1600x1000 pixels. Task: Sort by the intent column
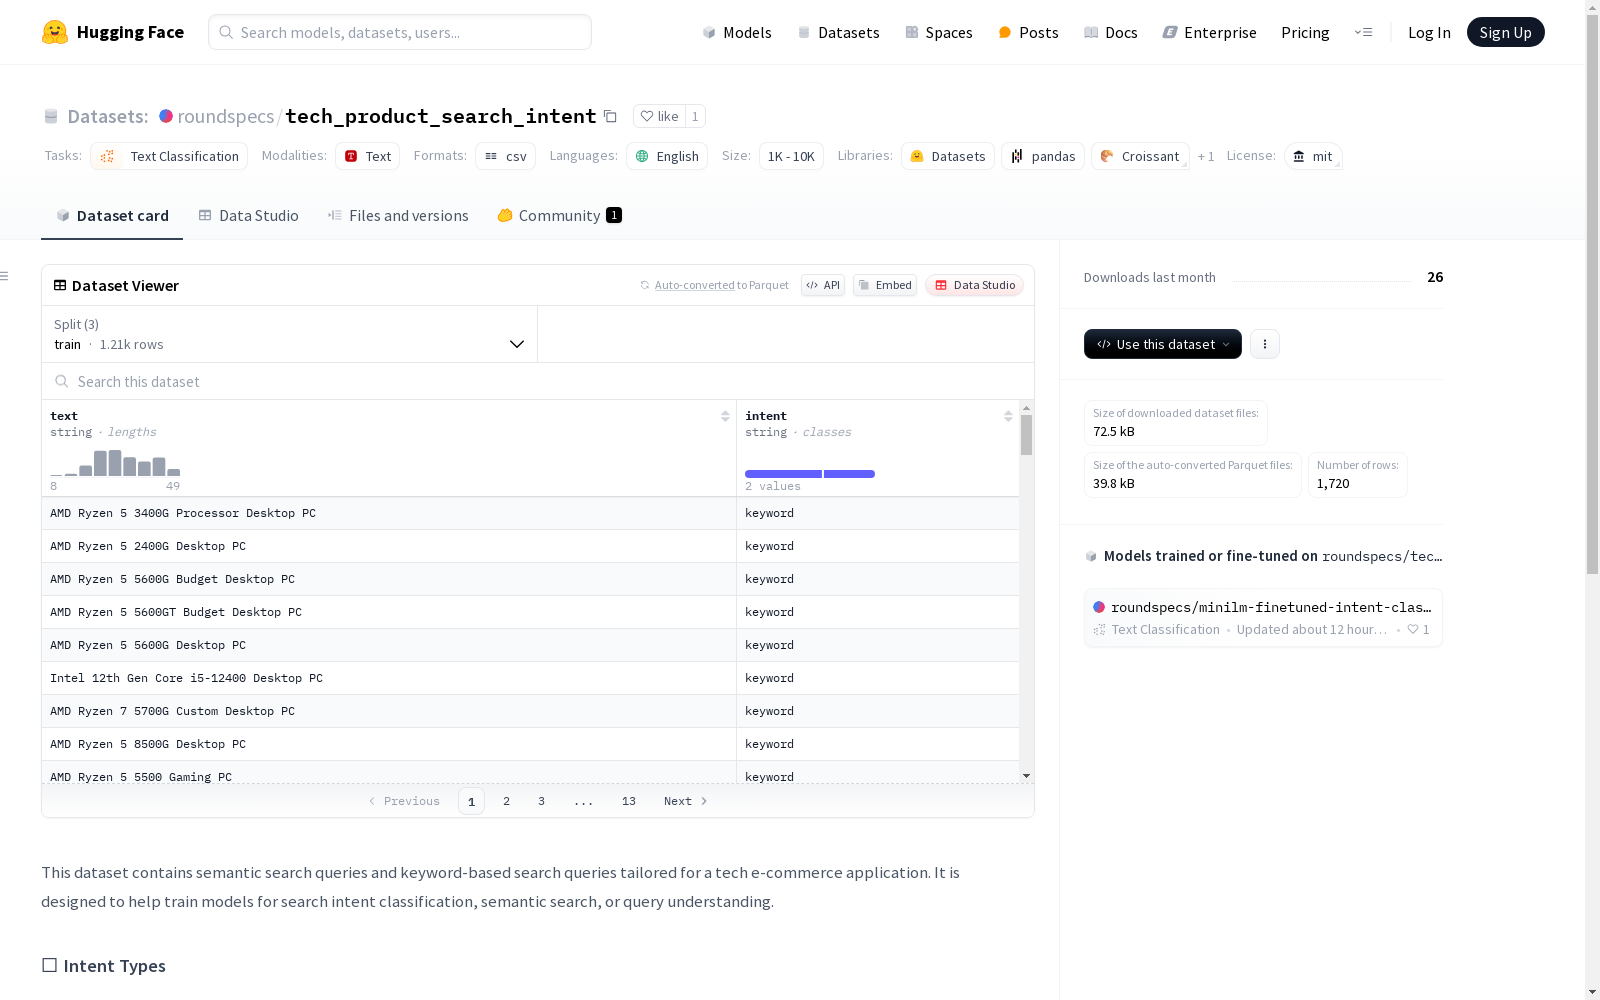tap(1008, 416)
